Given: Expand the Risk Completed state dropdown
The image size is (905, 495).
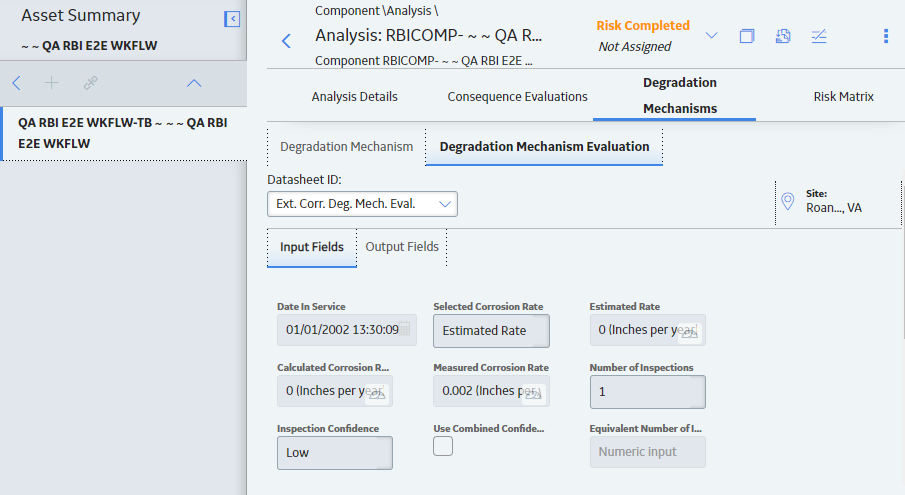Looking at the screenshot, I should click(x=711, y=36).
